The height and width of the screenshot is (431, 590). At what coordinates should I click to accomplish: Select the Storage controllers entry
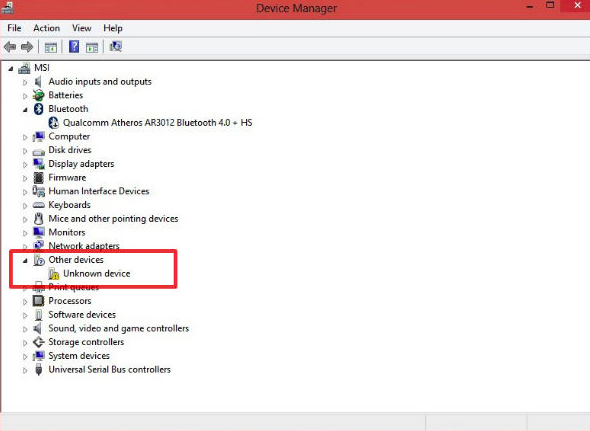[x=86, y=342]
